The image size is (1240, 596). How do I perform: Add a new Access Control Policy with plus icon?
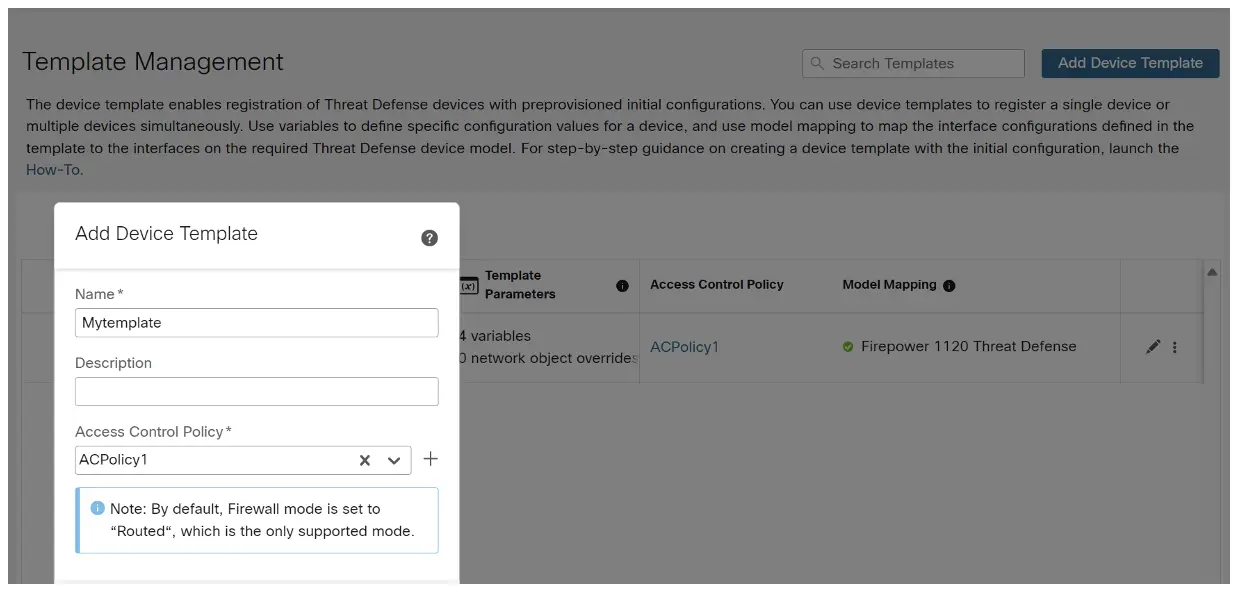pos(430,459)
